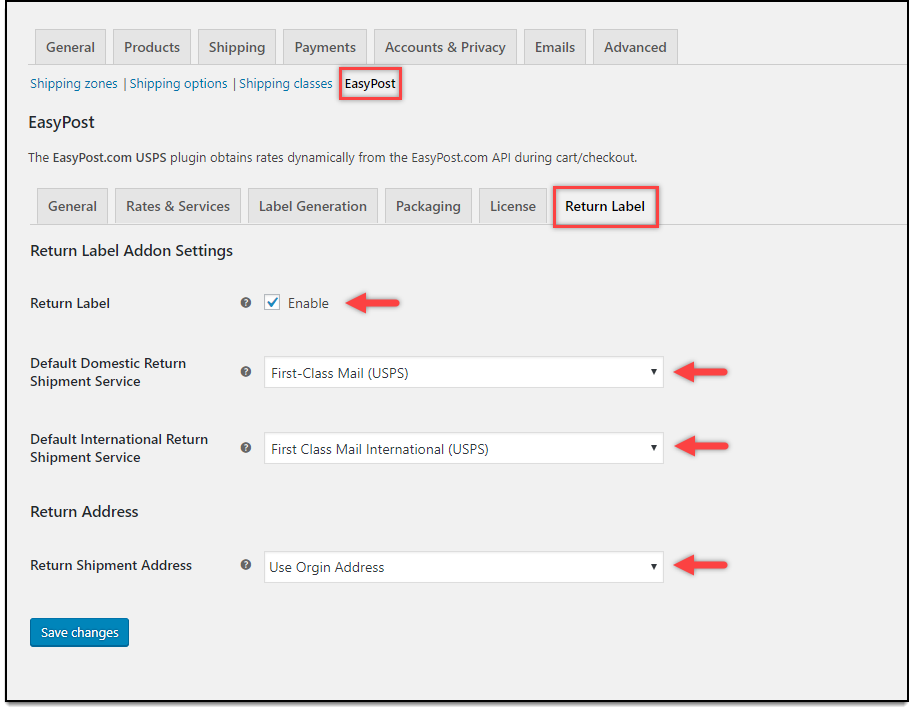Open the Products tab
Screen dimensions: 914x712
click(x=152, y=47)
